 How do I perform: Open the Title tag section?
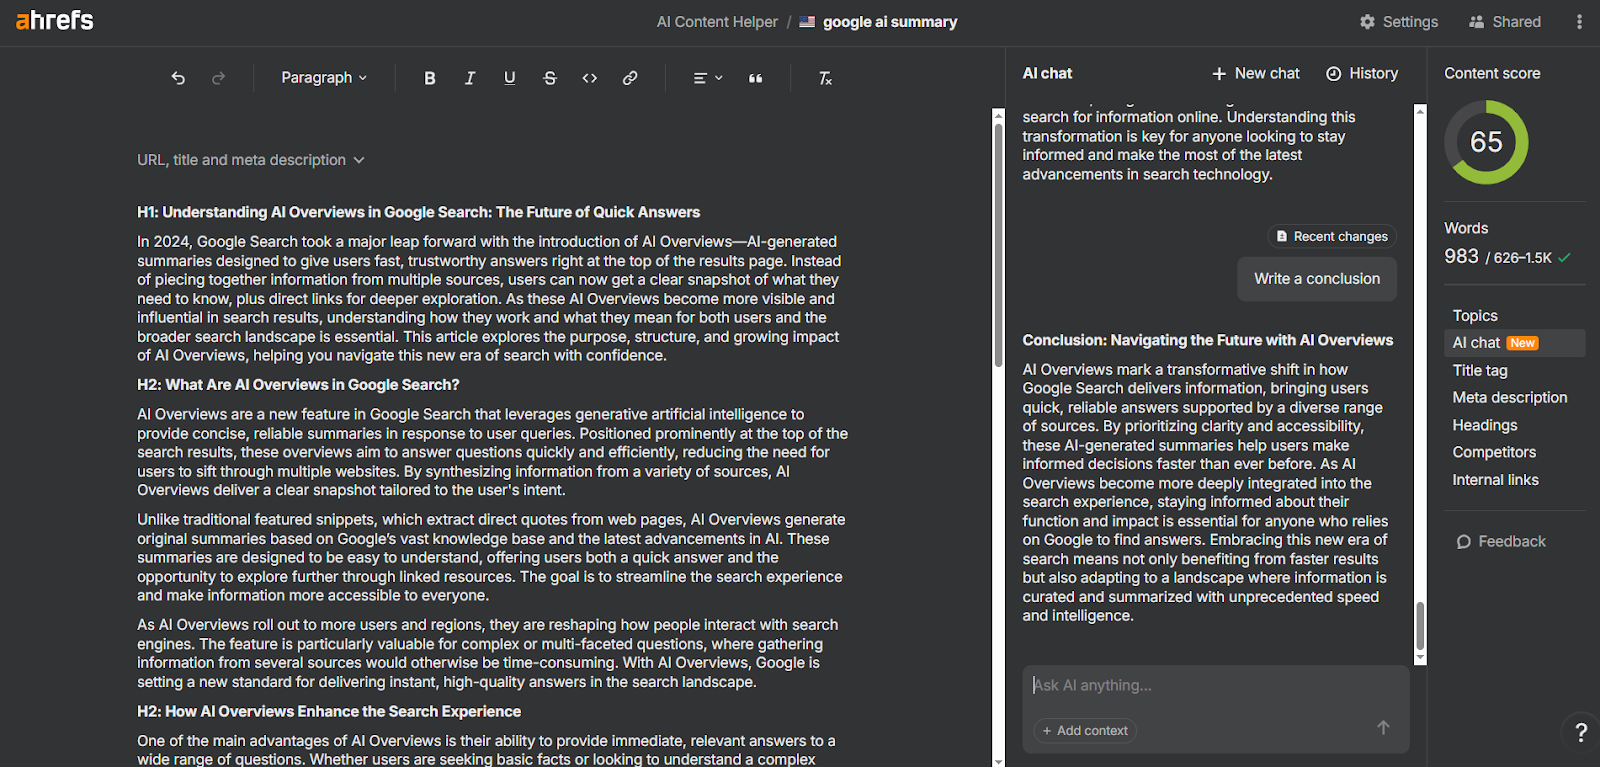tap(1480, 371)
